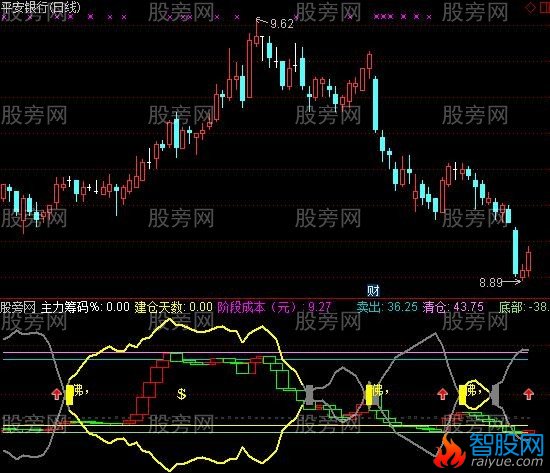Image resolution: width=550 pixels, height=473 pixels.
Task: Click the gray bar where the large yellow envelope closes
Action: tap(309, 395)
